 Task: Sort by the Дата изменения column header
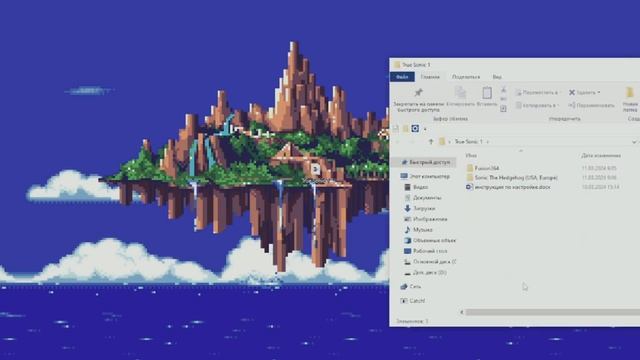point(600,156)
